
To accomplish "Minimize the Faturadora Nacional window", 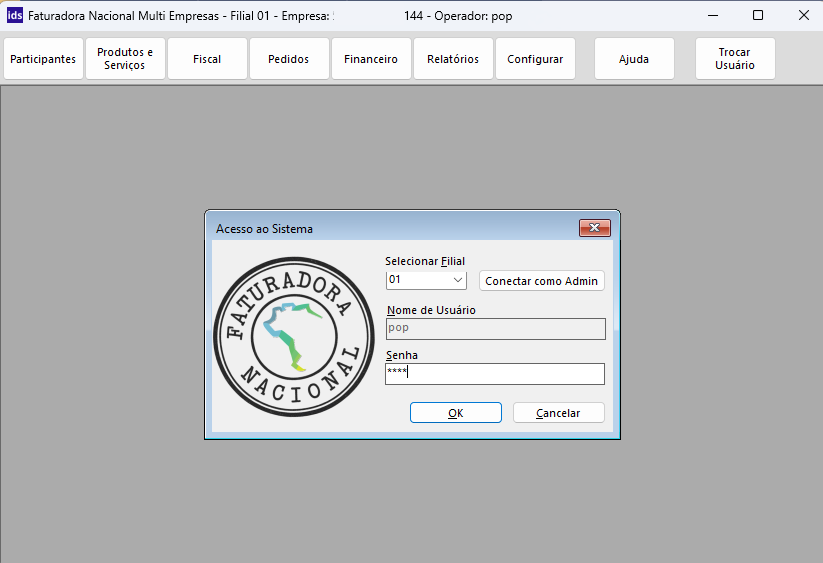I will click(x=712, y=16).
